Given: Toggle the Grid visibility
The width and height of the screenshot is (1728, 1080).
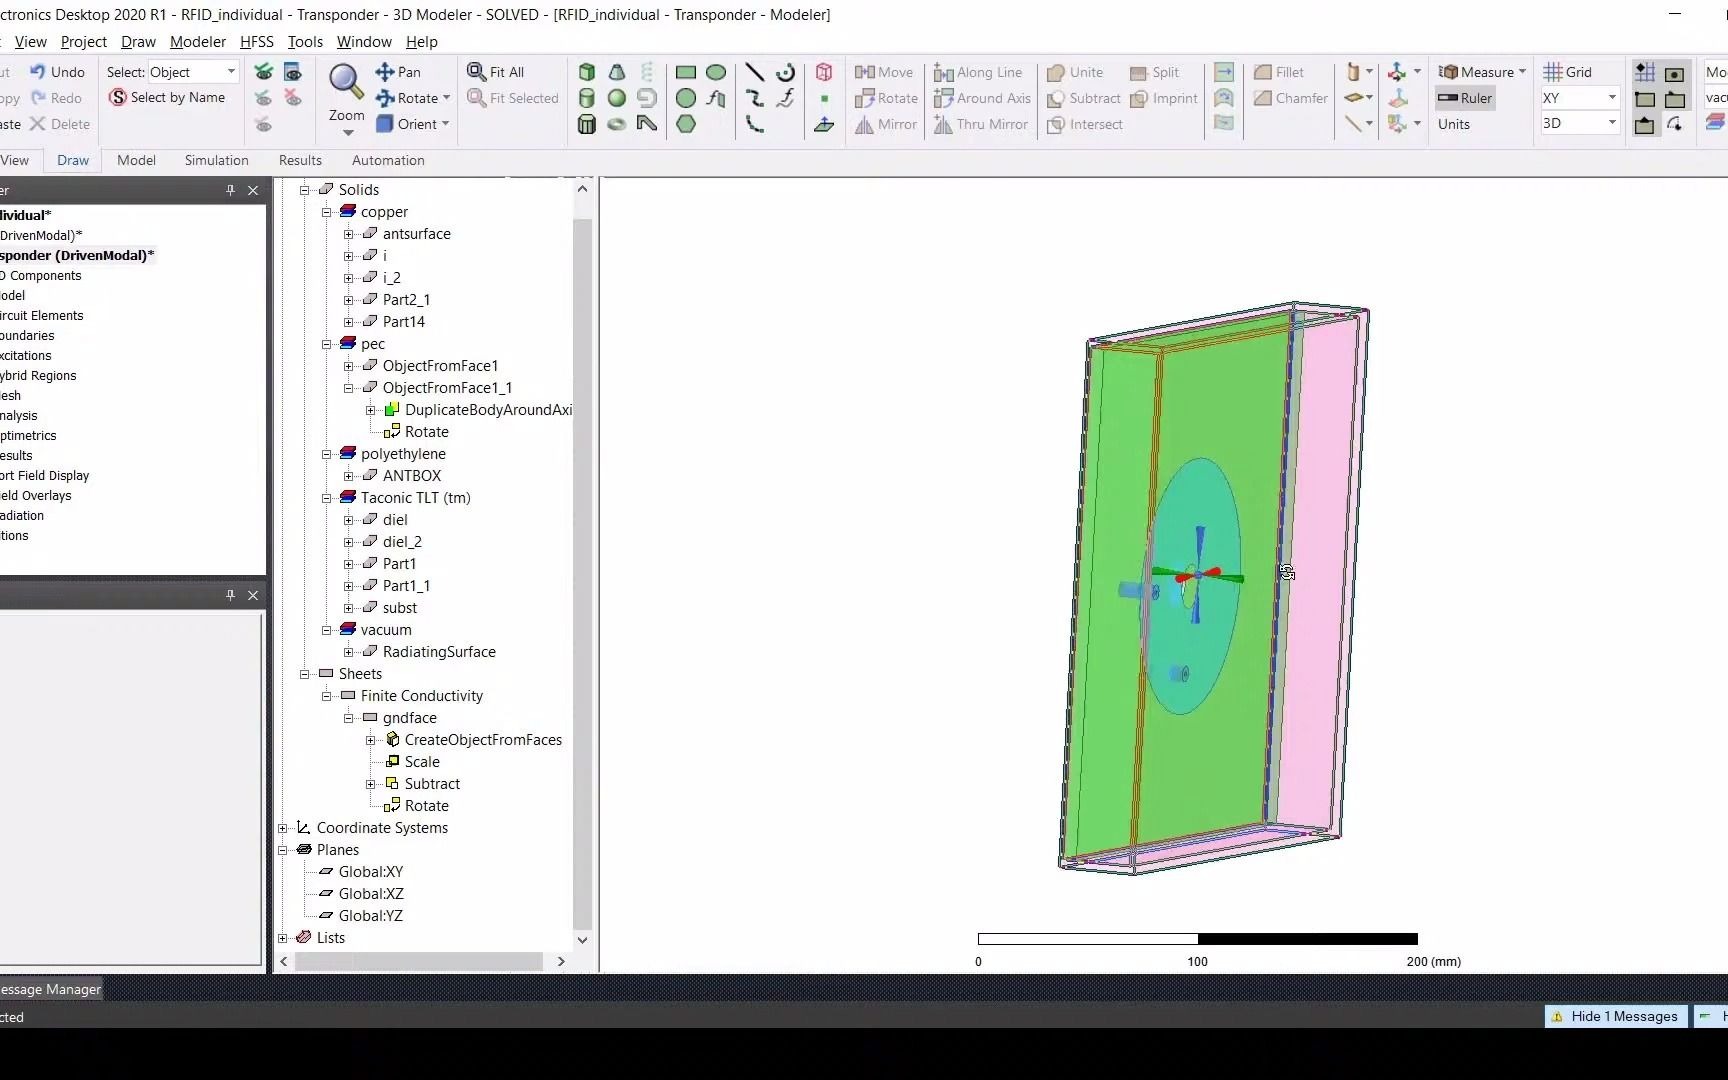Looking at the screenshot, I should 1568,71.
